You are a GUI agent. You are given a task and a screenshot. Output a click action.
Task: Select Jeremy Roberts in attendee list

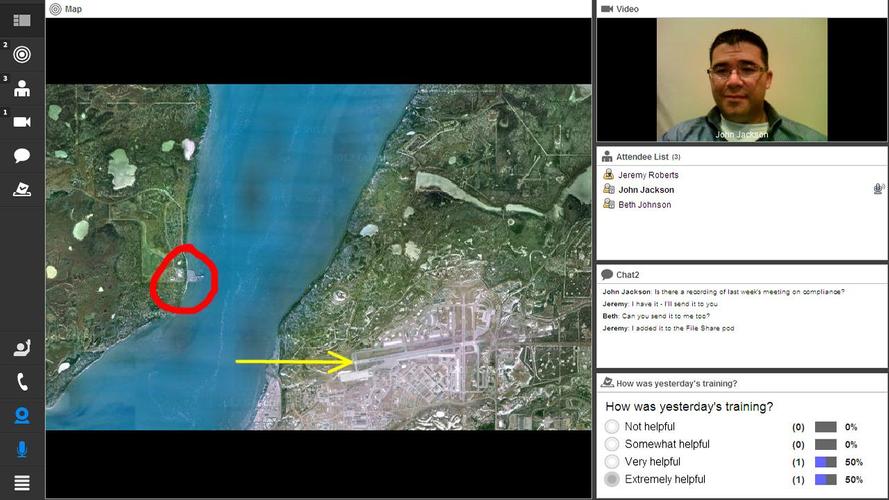648,175
